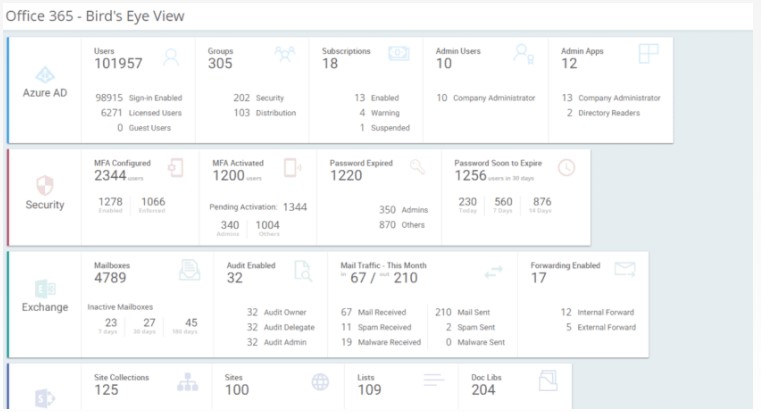Click the Audit Enabled document-search icon
The image size is (761, 412).
point(303,271)
